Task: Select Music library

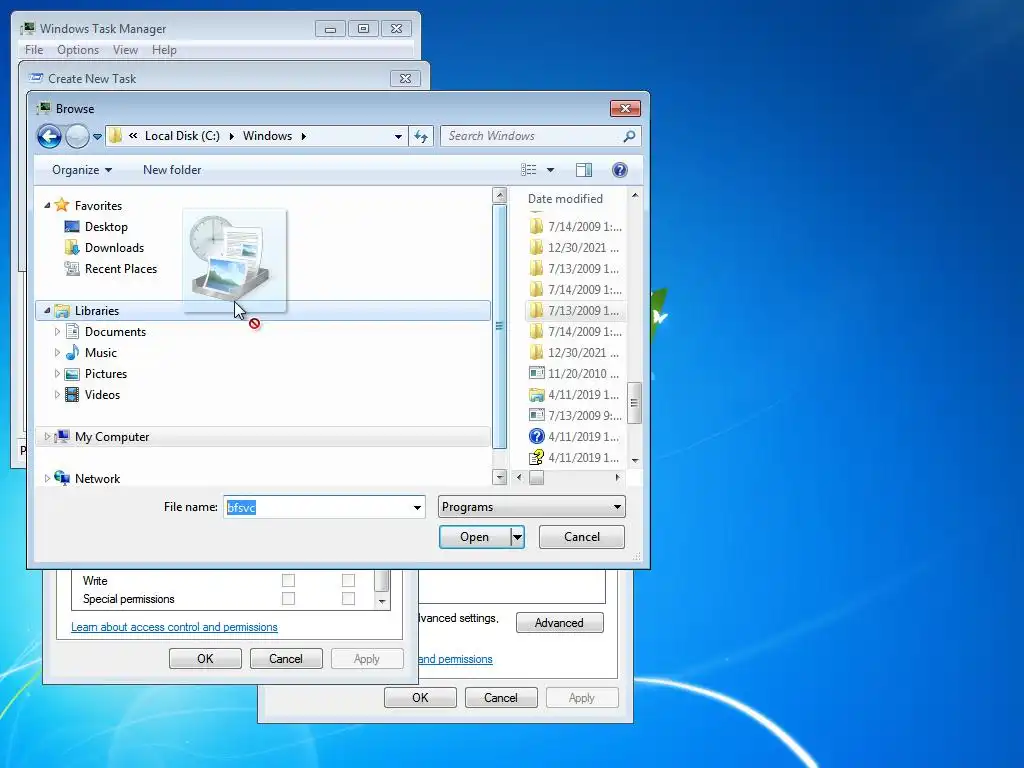Action: coord(101,353)
